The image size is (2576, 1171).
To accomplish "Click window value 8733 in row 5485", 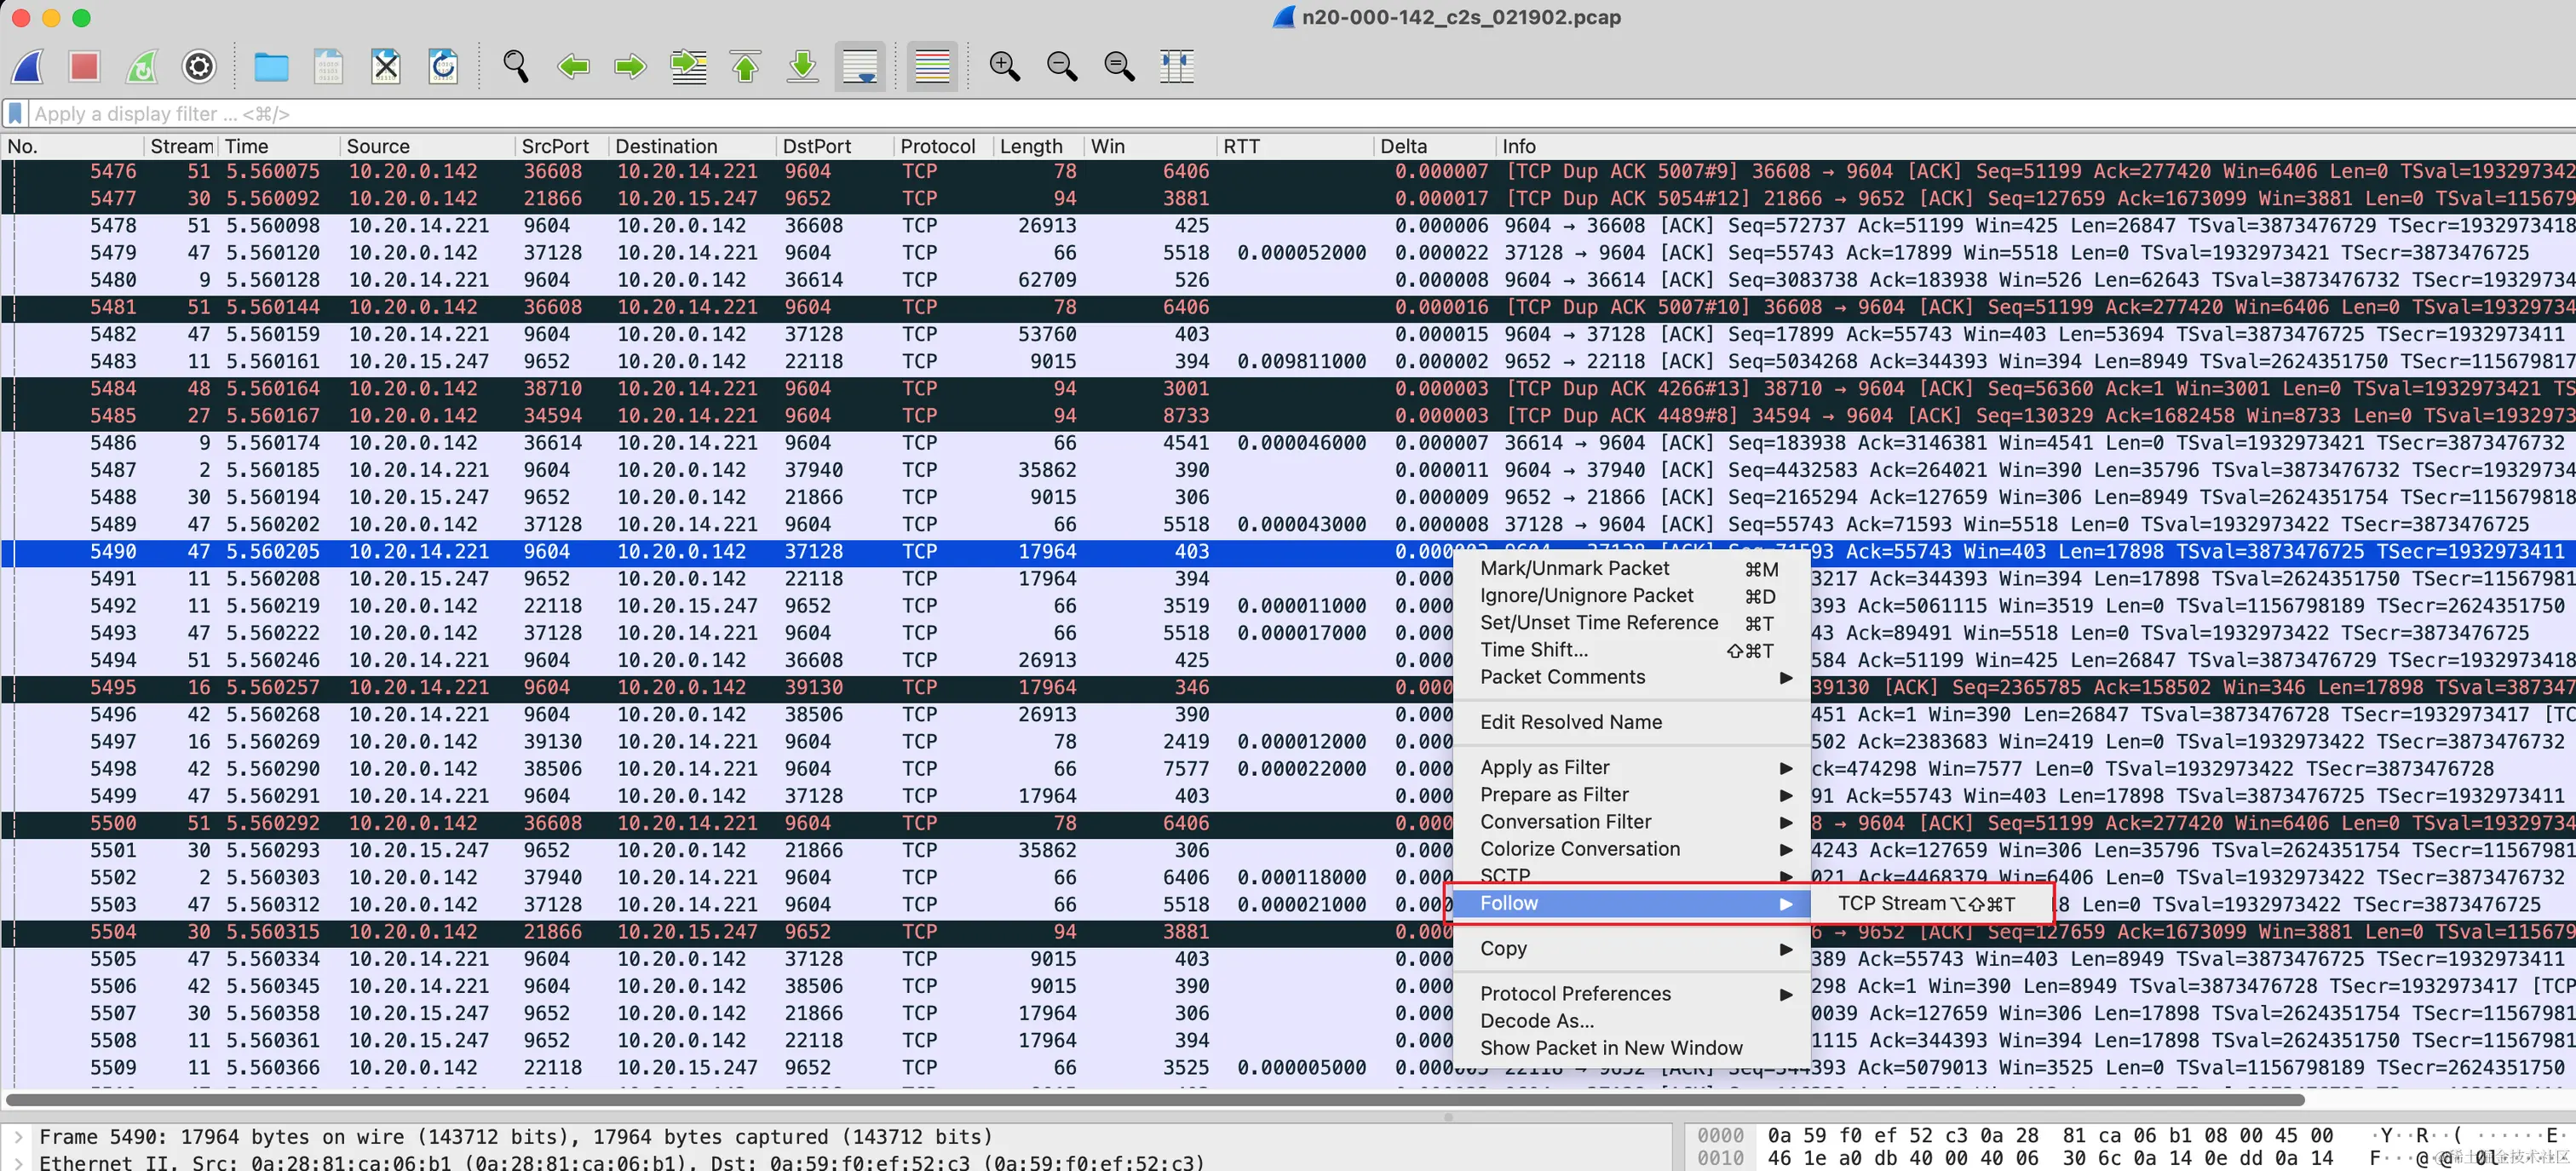I will (x=1185, y=415).
